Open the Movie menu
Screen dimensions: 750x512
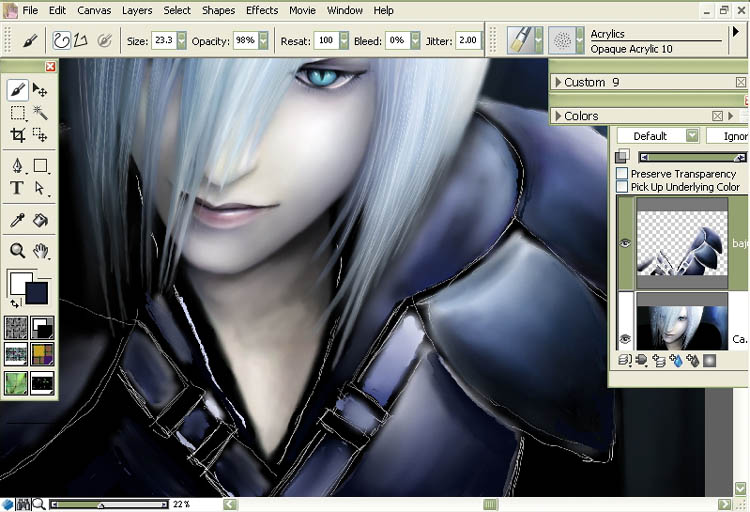pos(302,10)
